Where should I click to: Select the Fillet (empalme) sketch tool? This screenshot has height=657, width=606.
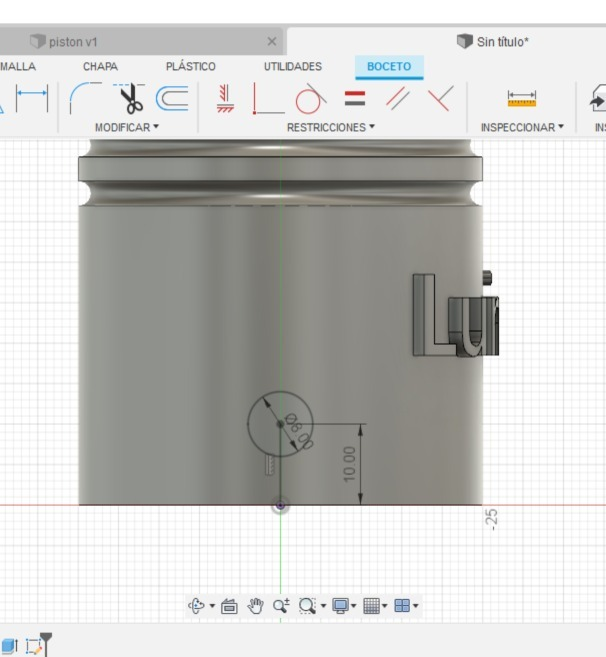(85, 98)
